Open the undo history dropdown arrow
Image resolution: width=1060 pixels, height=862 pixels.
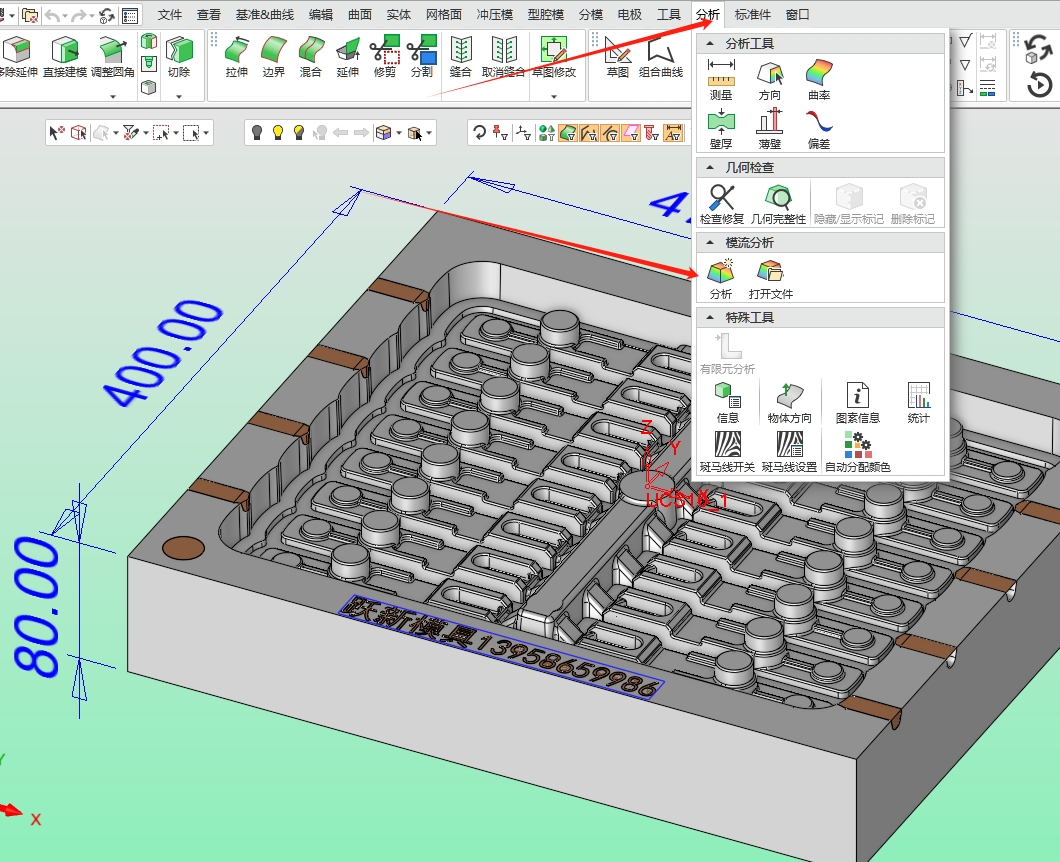click(x=66, y=16)
